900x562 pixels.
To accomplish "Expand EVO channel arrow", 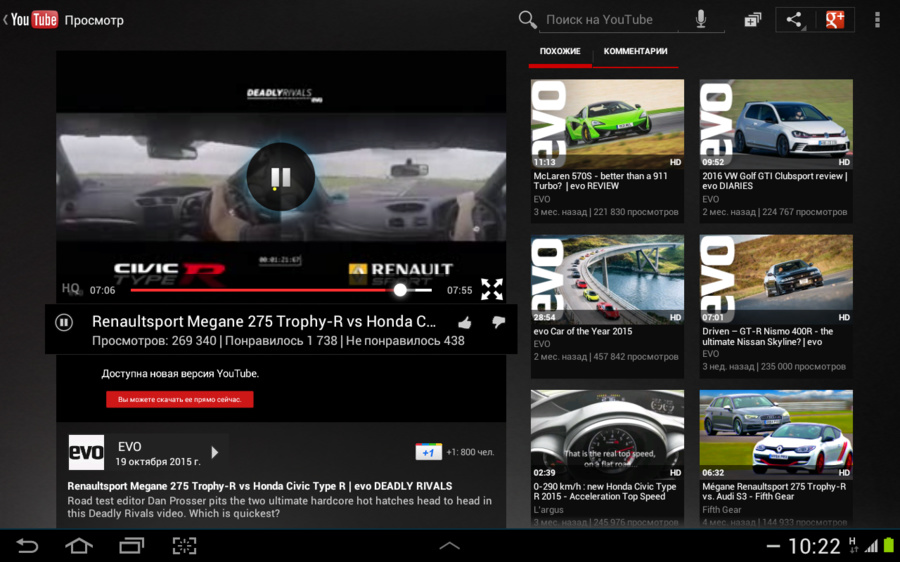I will coord(215,452).
